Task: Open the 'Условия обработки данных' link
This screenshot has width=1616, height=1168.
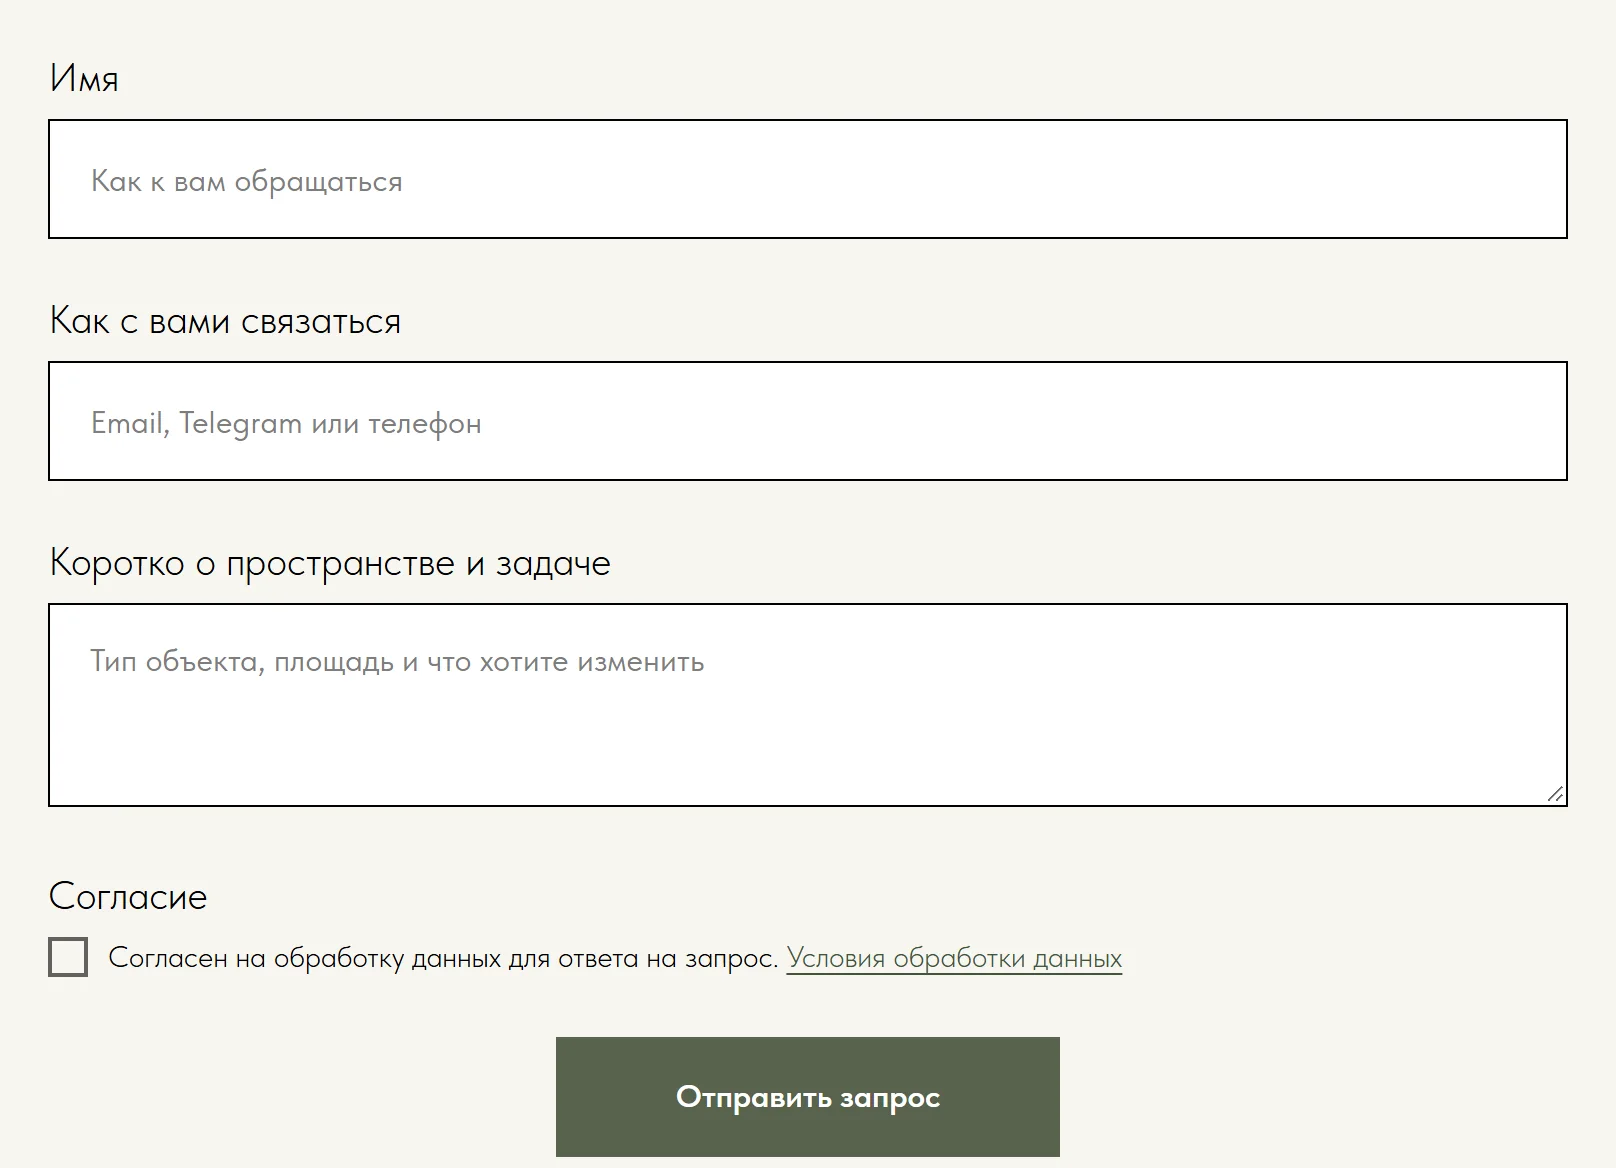Action: [x=954, y=958]
